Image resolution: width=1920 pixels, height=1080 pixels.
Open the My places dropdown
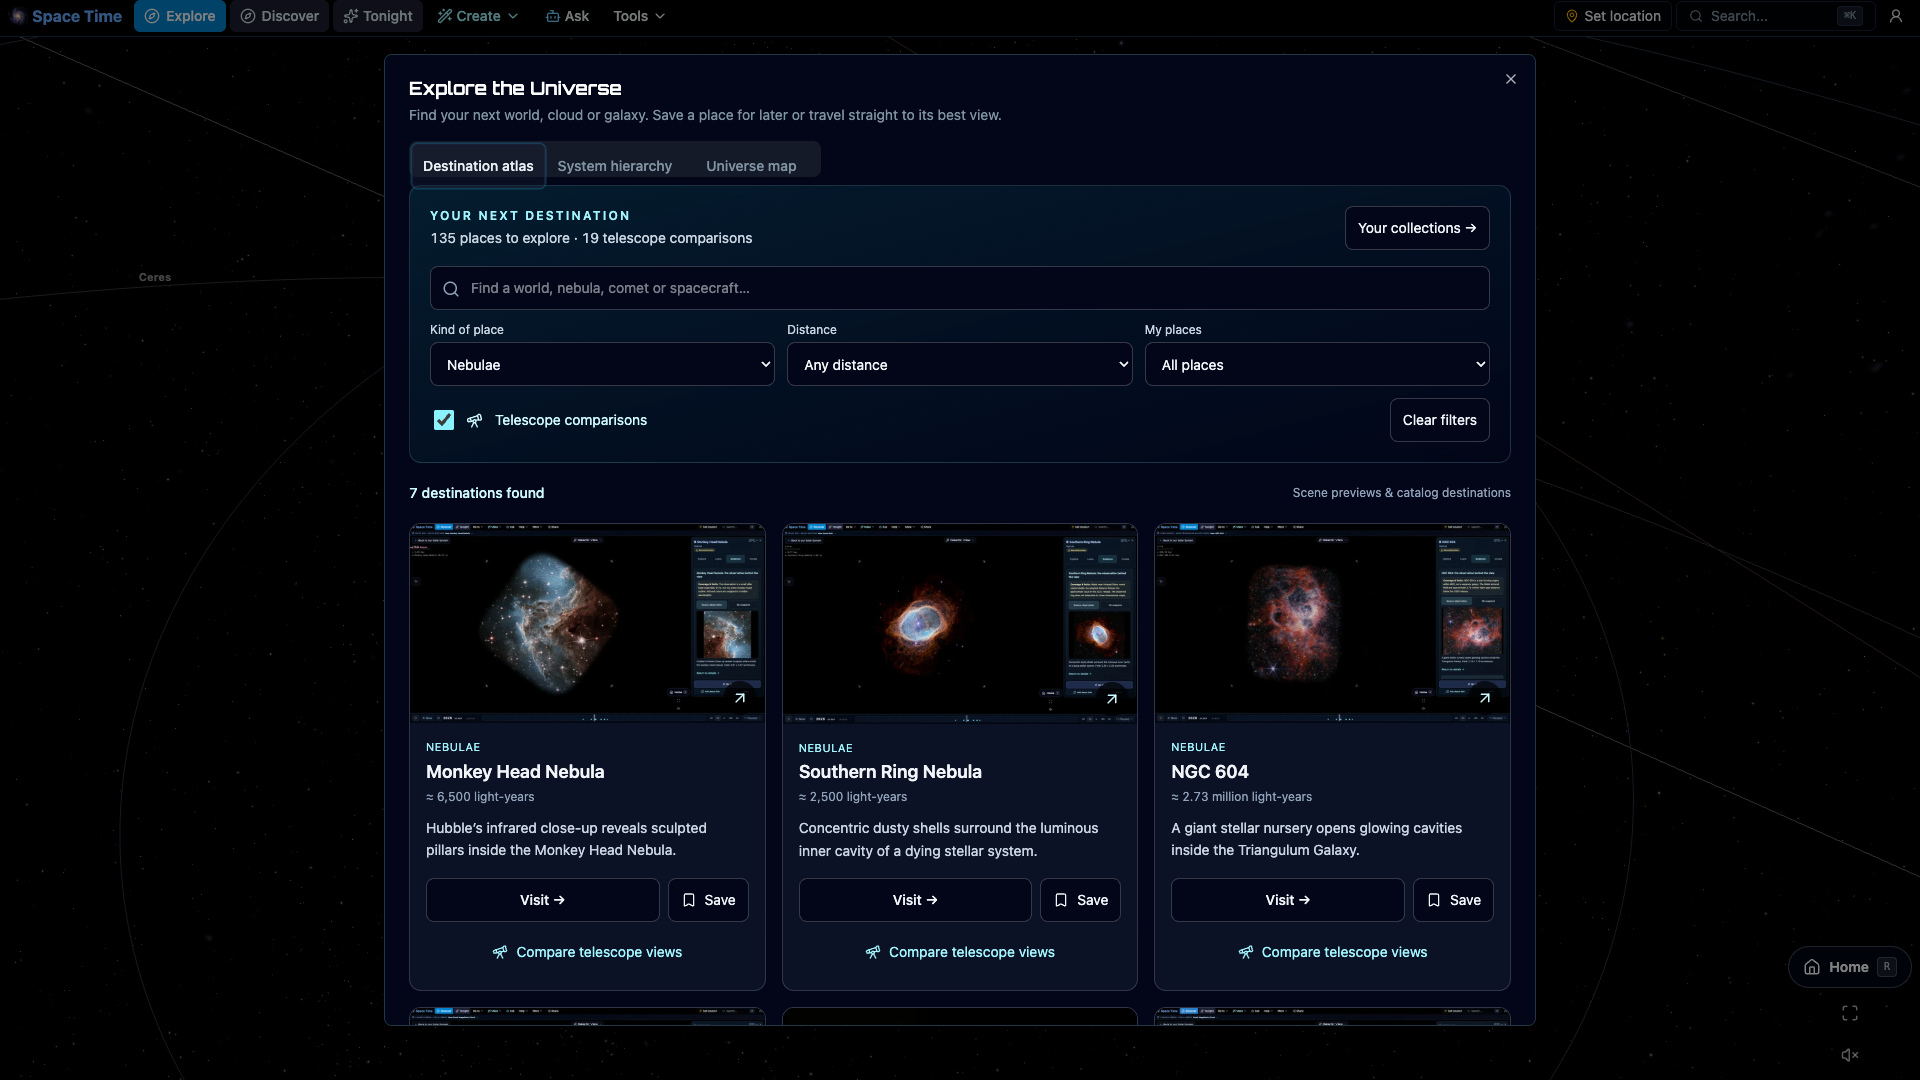tap(1317, 365)
